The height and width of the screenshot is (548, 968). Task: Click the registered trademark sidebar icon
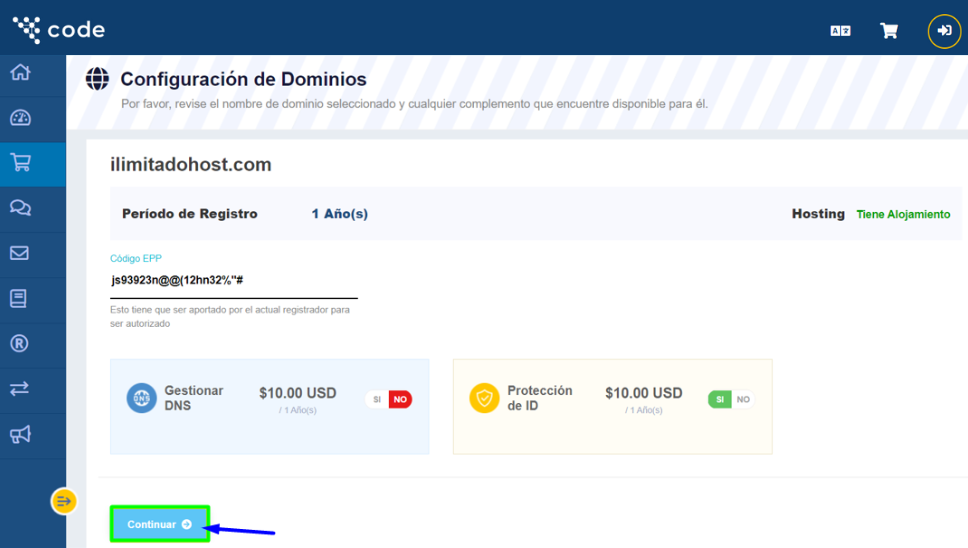point(19,344)
